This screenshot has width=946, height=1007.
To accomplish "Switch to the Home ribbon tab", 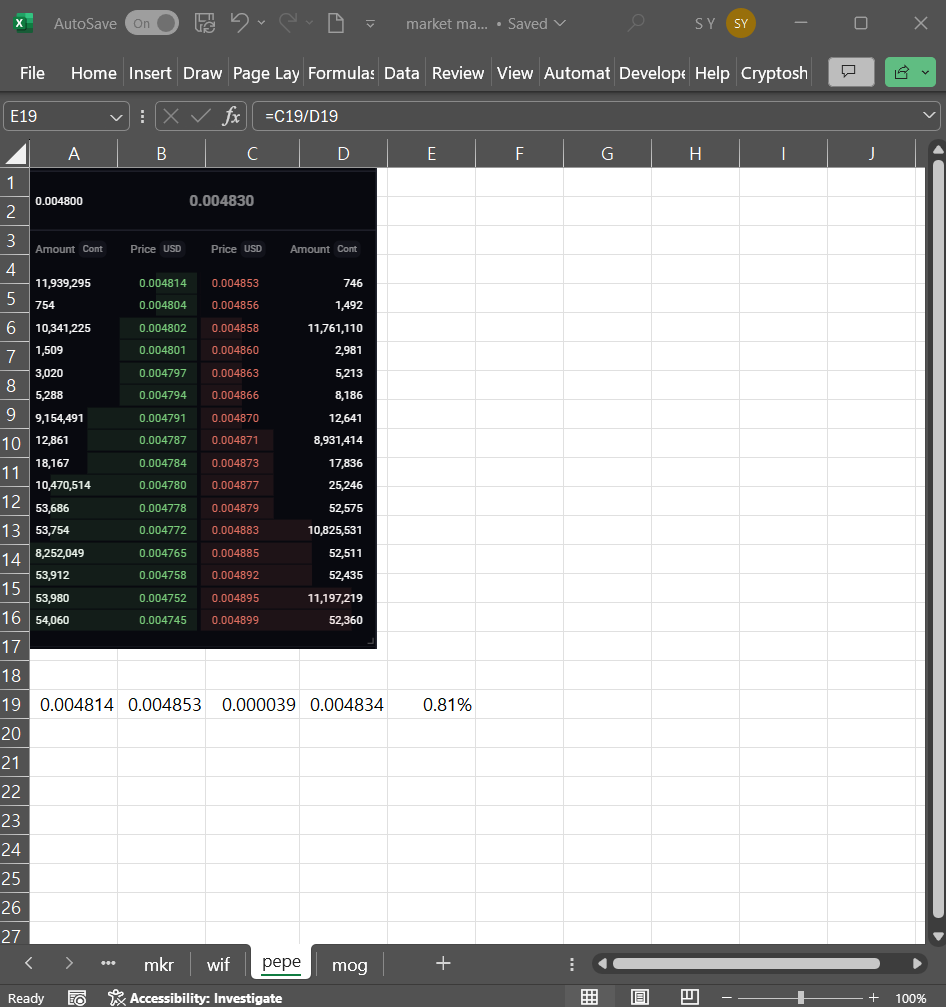I will coord(94,73).
